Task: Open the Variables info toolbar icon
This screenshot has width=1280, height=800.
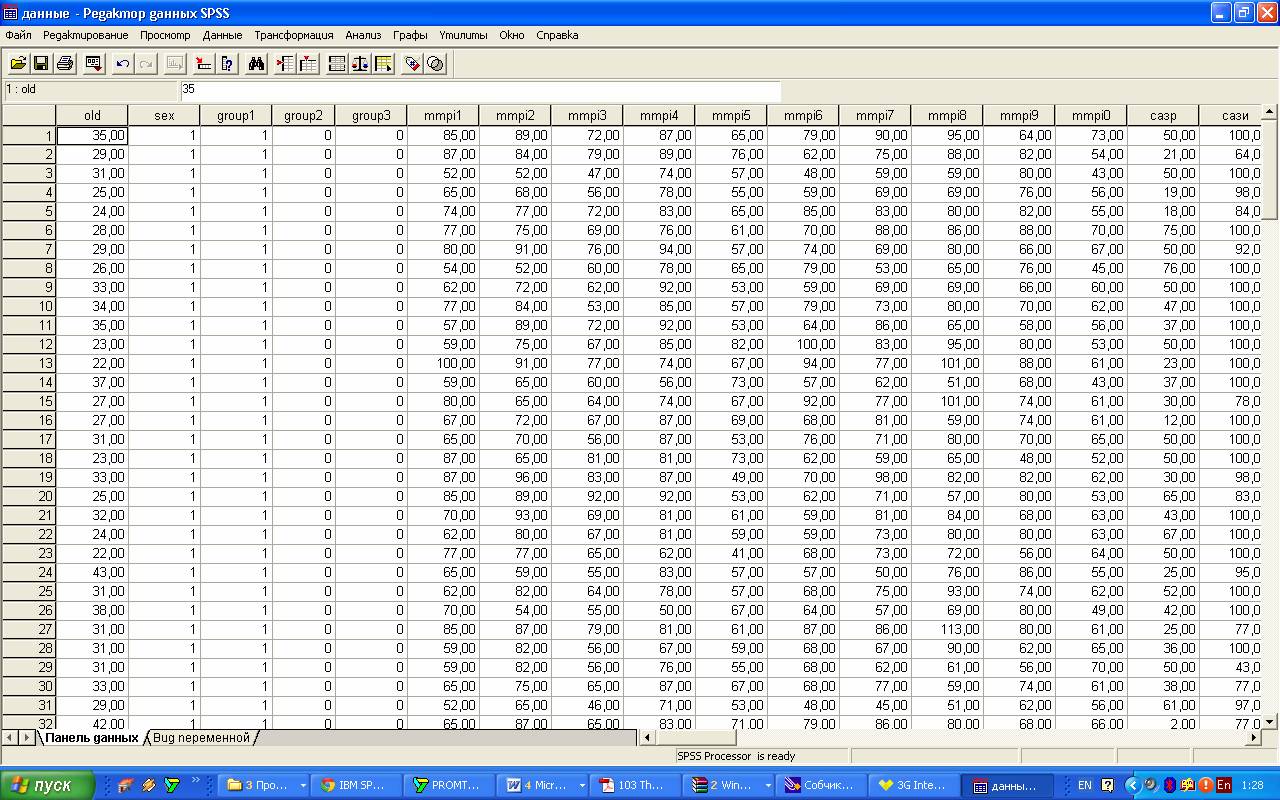Action: 227,64
